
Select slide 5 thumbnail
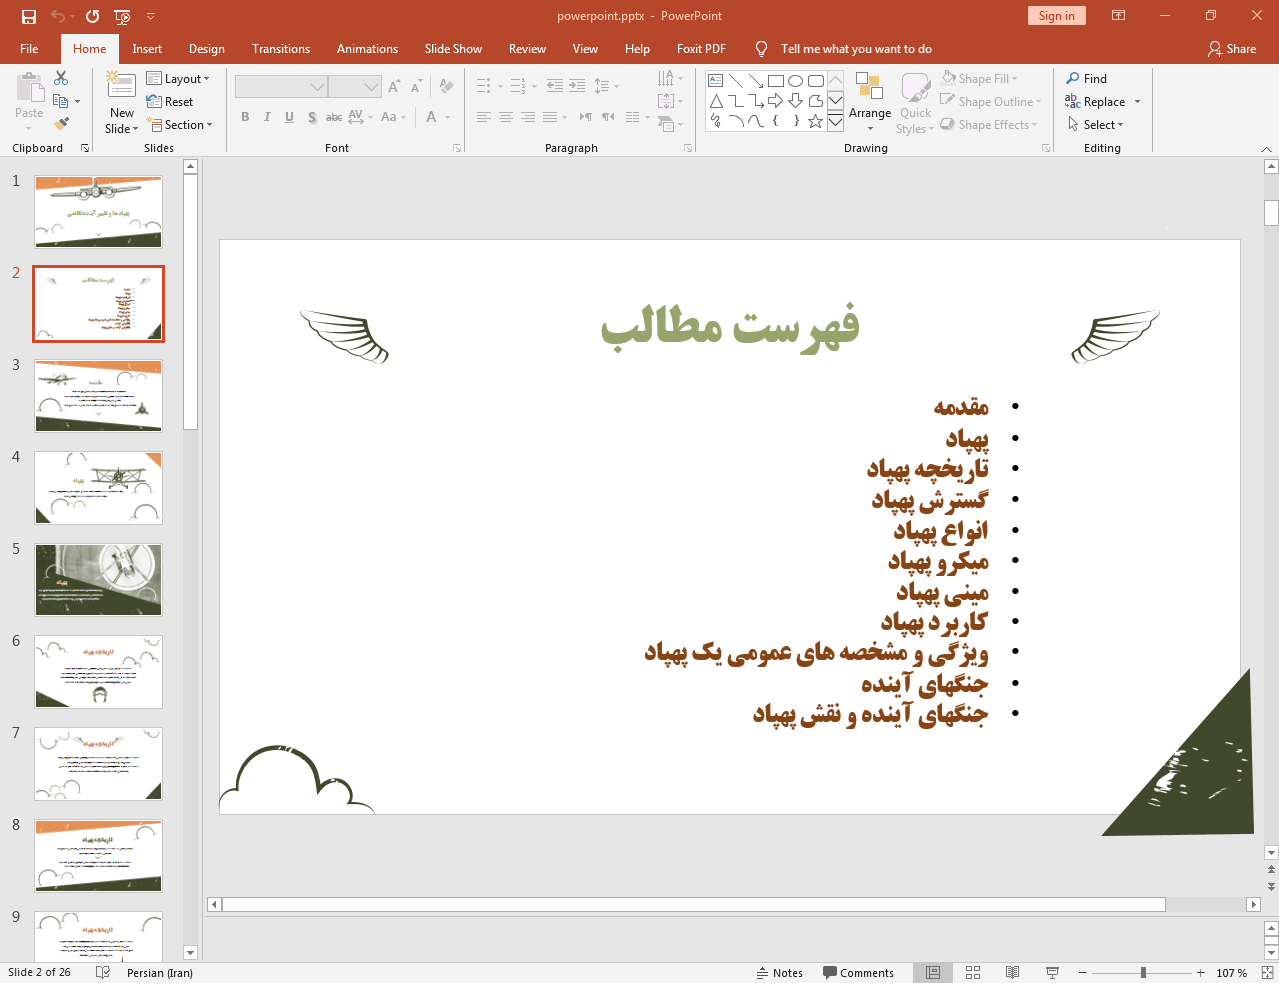[x=98, y=580]
